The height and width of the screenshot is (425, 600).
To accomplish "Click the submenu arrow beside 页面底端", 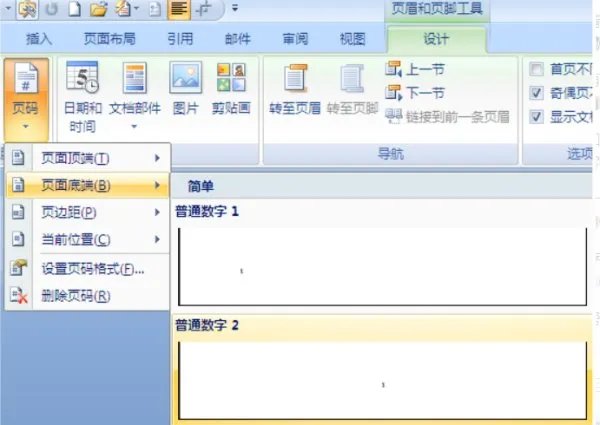I will point(157,185).
